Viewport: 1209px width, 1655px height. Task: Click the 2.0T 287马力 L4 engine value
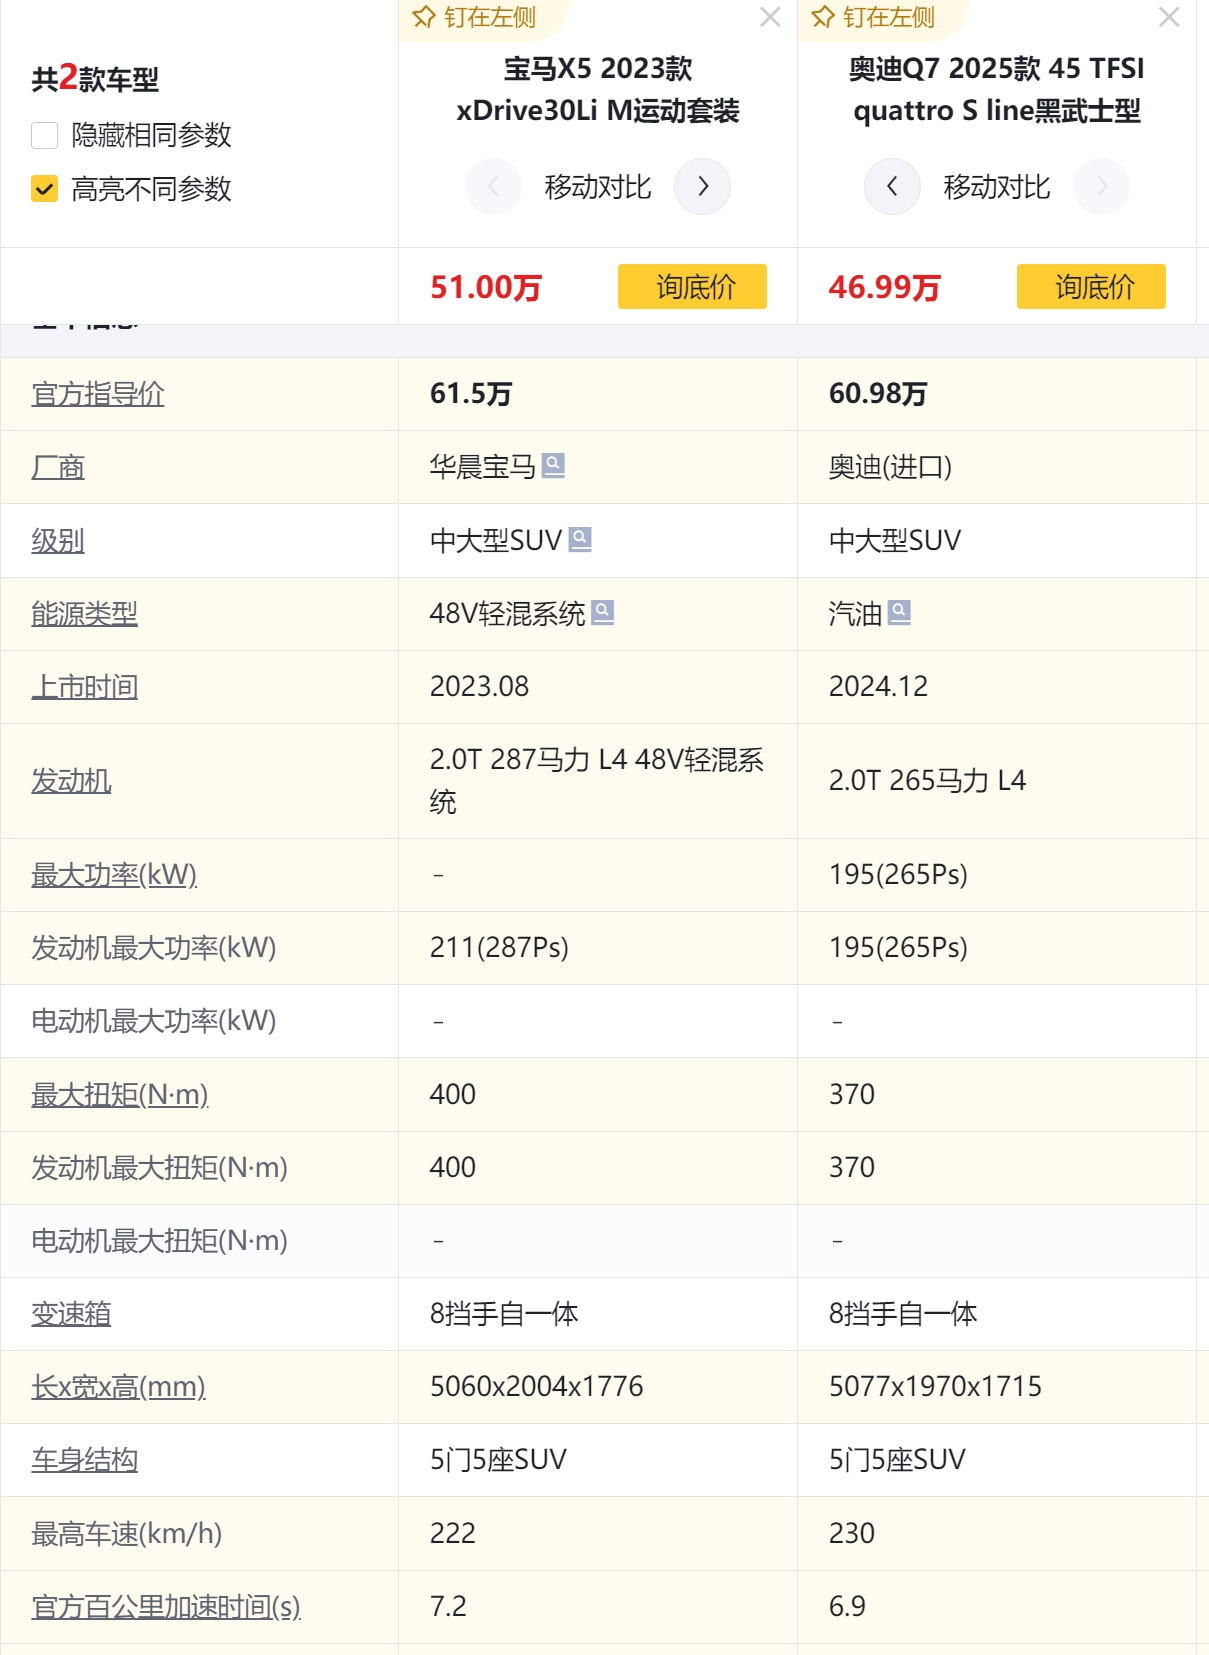[597, 781]
